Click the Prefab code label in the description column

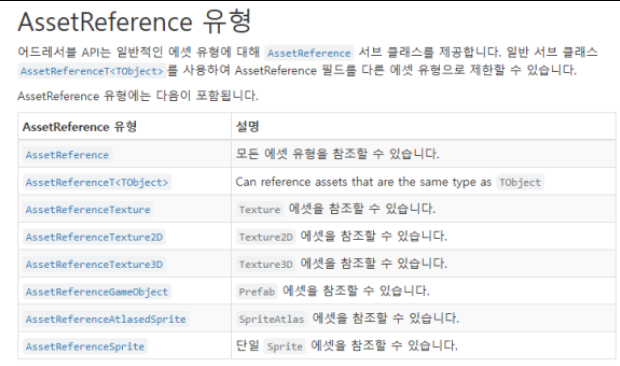[257, 292]
